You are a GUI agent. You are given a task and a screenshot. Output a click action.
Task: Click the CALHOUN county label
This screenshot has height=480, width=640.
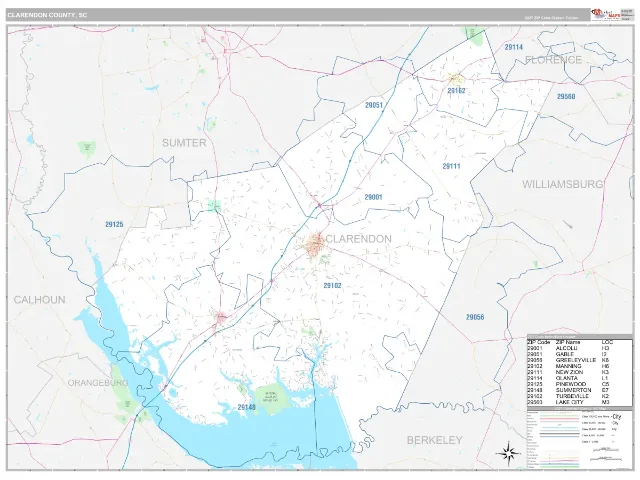pyautogui.click(x=39, y=300)
